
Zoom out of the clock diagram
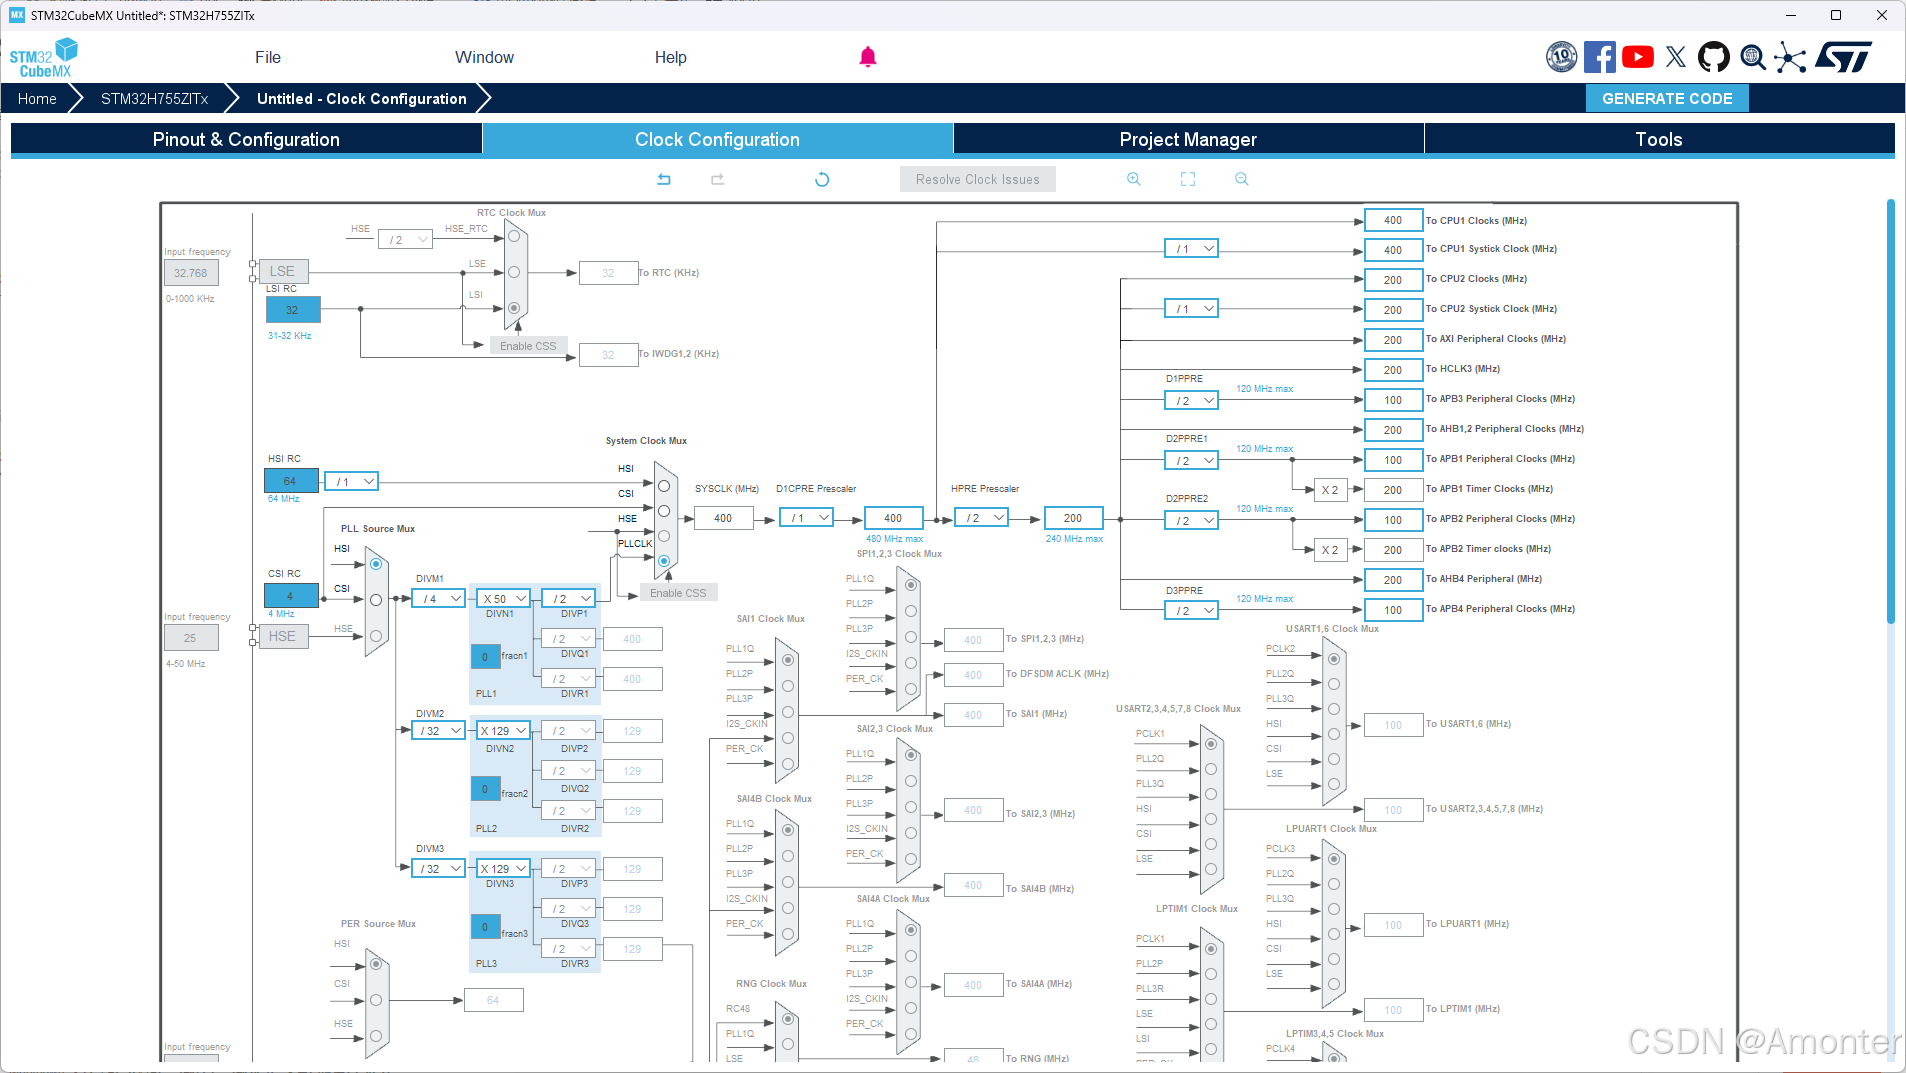tap(1242, 179)
